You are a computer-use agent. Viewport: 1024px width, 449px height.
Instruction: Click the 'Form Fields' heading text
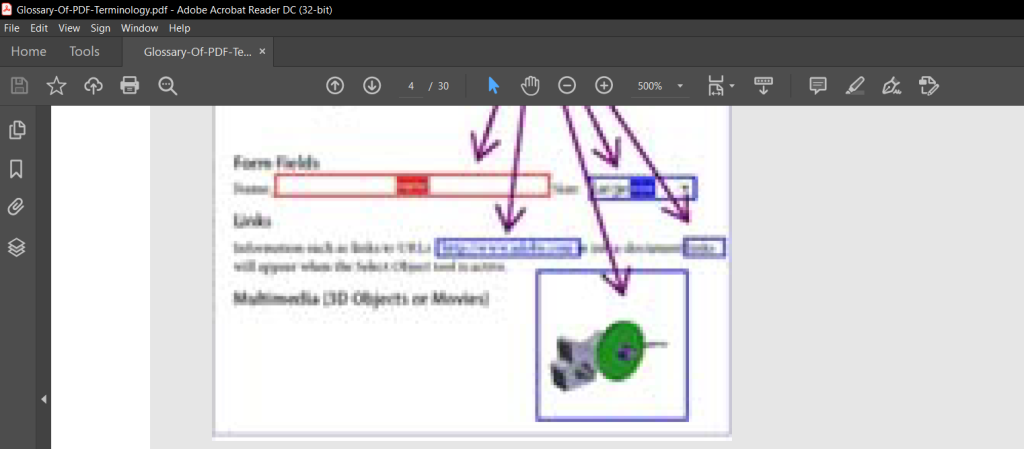276,163
